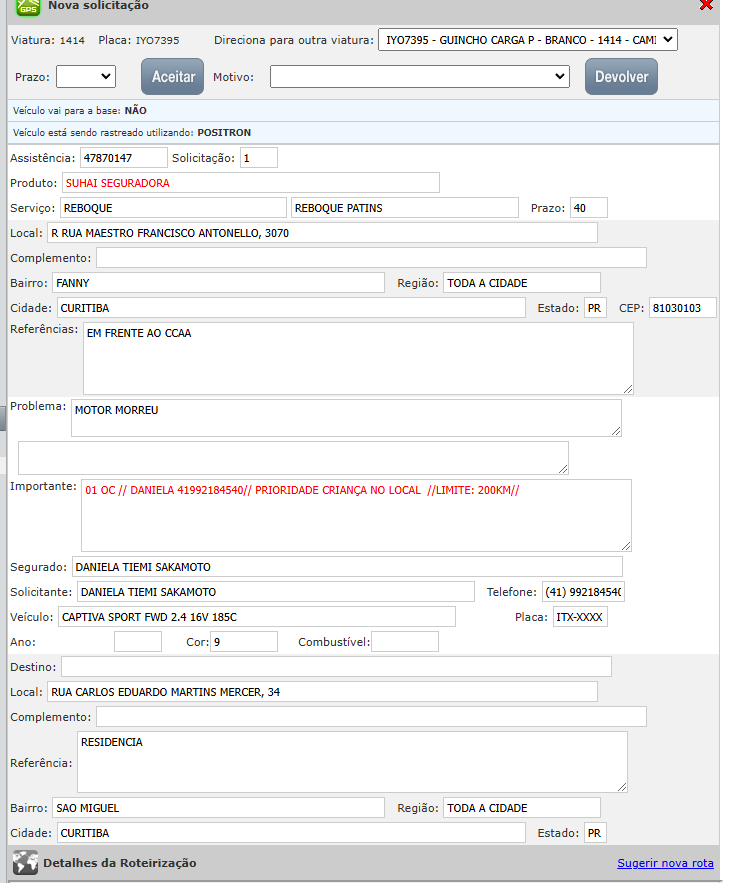This screenshot has width=730, height=883.
Task: Focus the Telefone input field
Action: coord(583,592)
